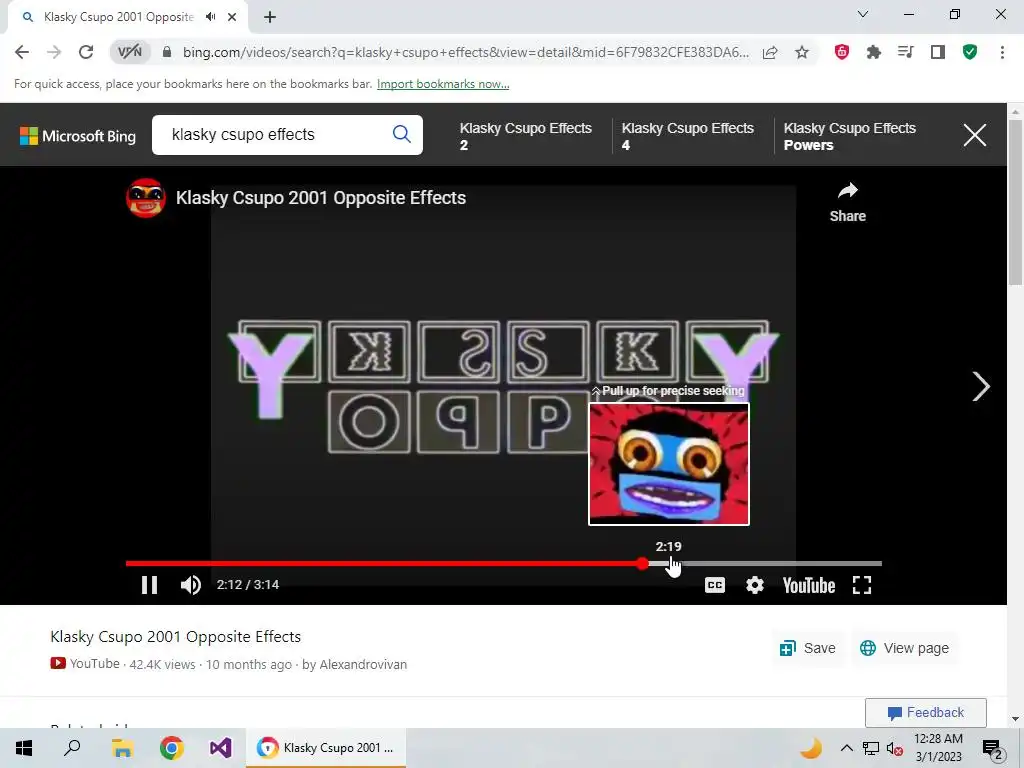Open taskbar volume icon

895,748
